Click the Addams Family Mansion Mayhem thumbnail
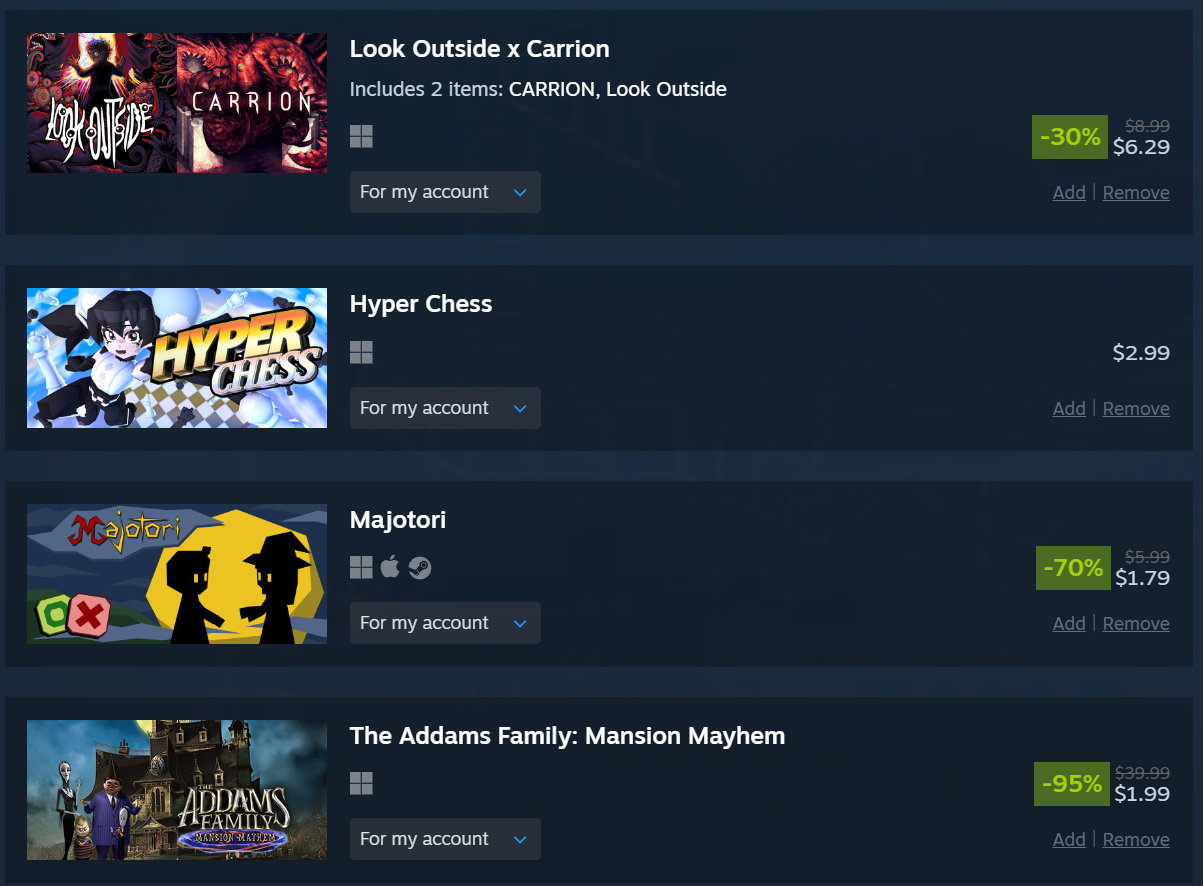The height and width of the screenshot is (886, 1203). [177, 790]
